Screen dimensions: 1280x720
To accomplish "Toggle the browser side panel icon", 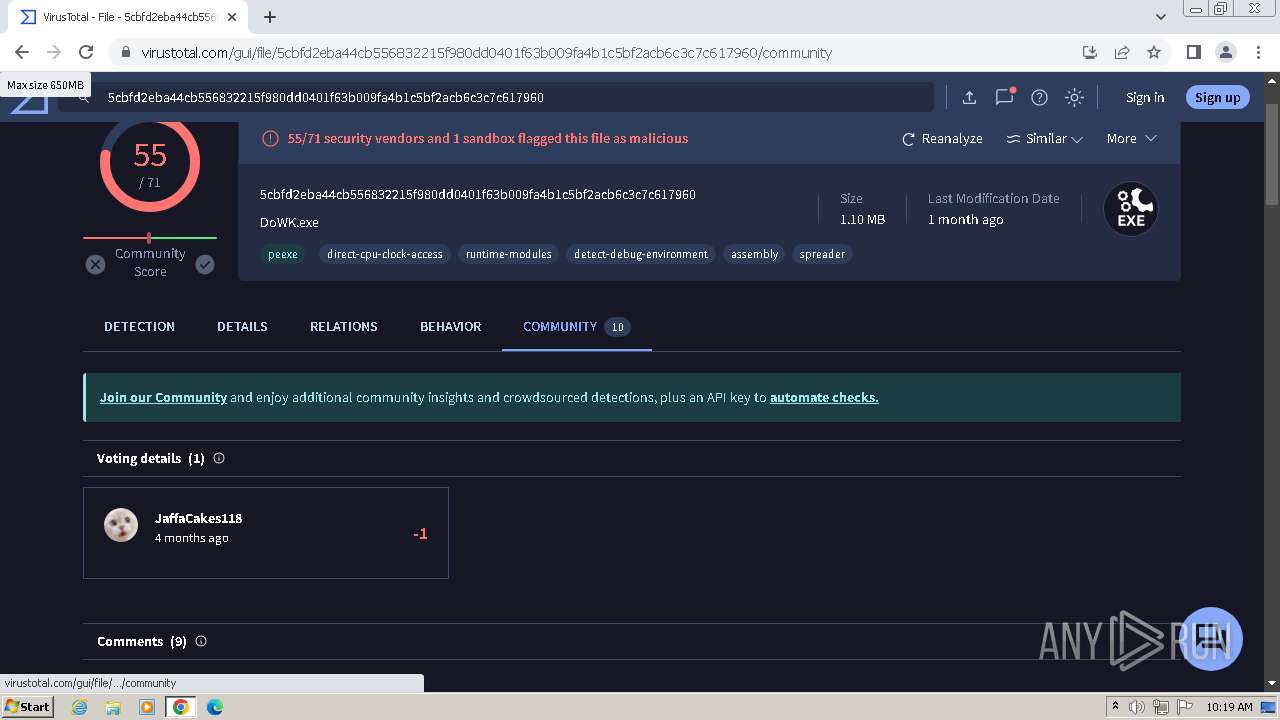I will (1194, 52).
